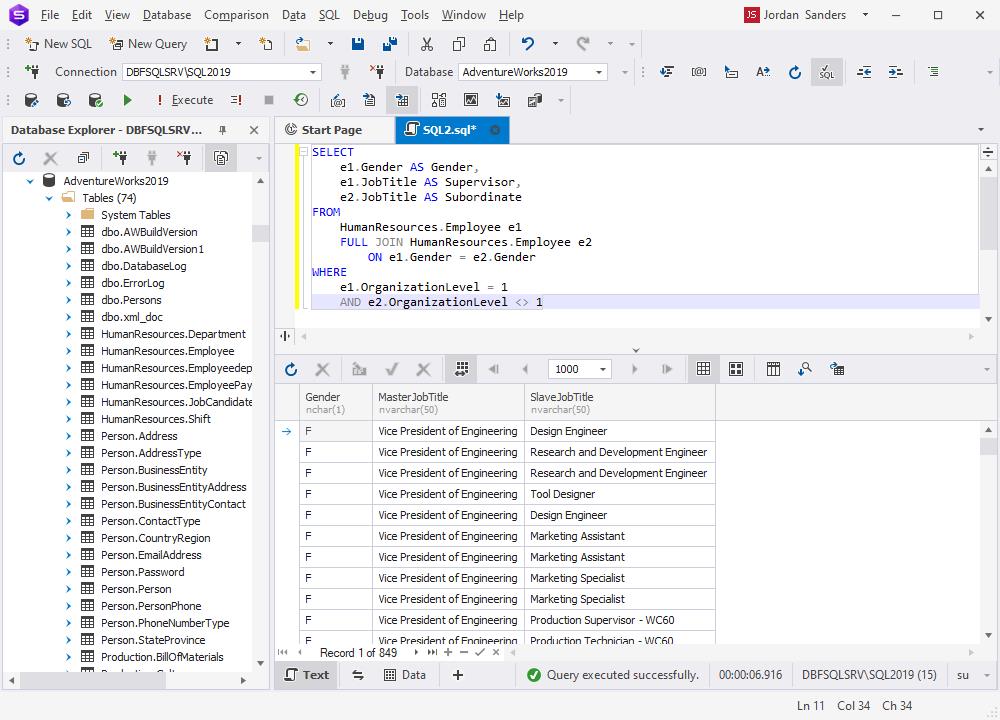Viewport: 1000px width, 720px height.
Task: Click the New Query button
Action: [x=148, y=44]
